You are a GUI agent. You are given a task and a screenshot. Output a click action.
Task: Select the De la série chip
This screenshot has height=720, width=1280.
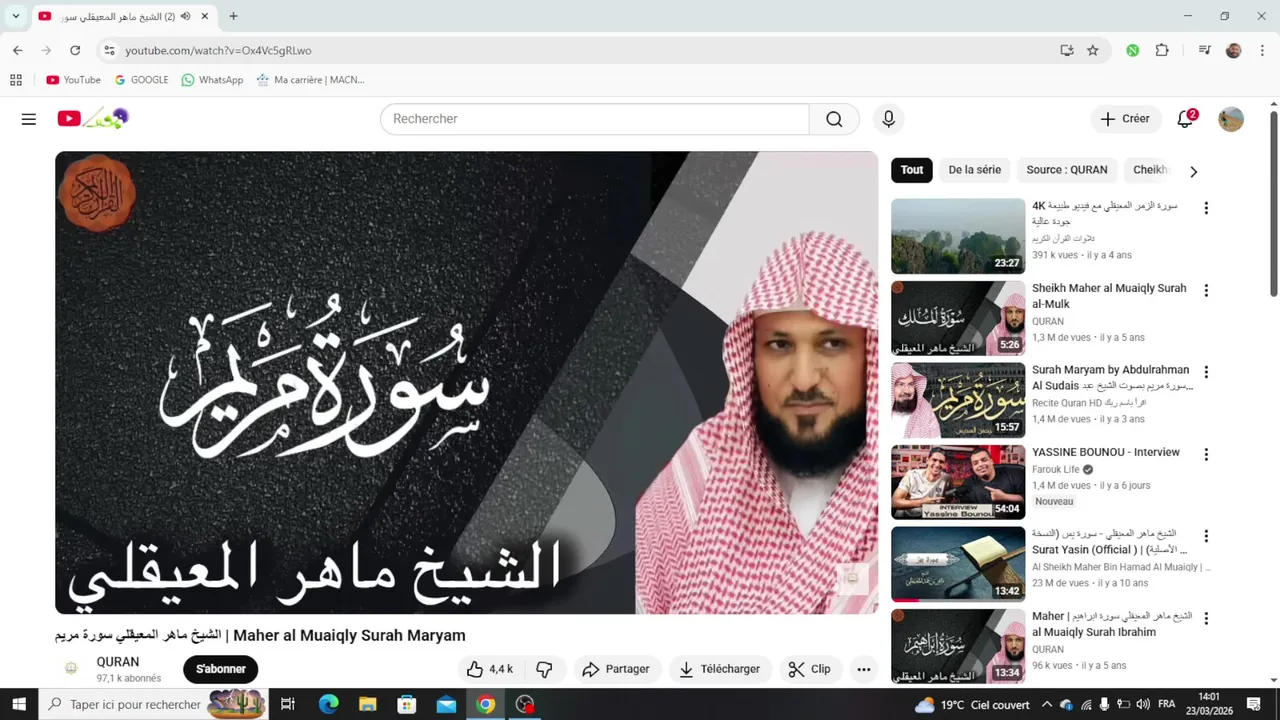(975, 170)
